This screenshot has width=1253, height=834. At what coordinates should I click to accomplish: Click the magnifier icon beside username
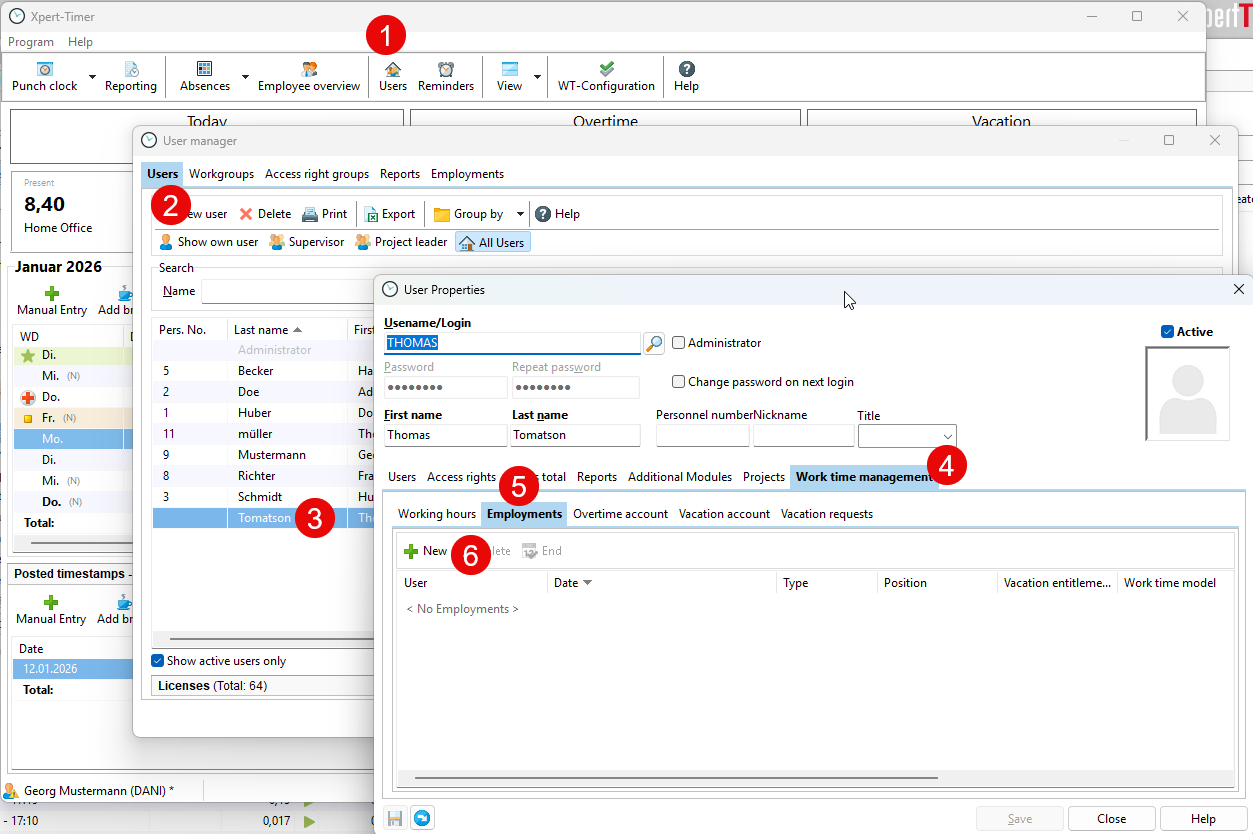point(653,343)
